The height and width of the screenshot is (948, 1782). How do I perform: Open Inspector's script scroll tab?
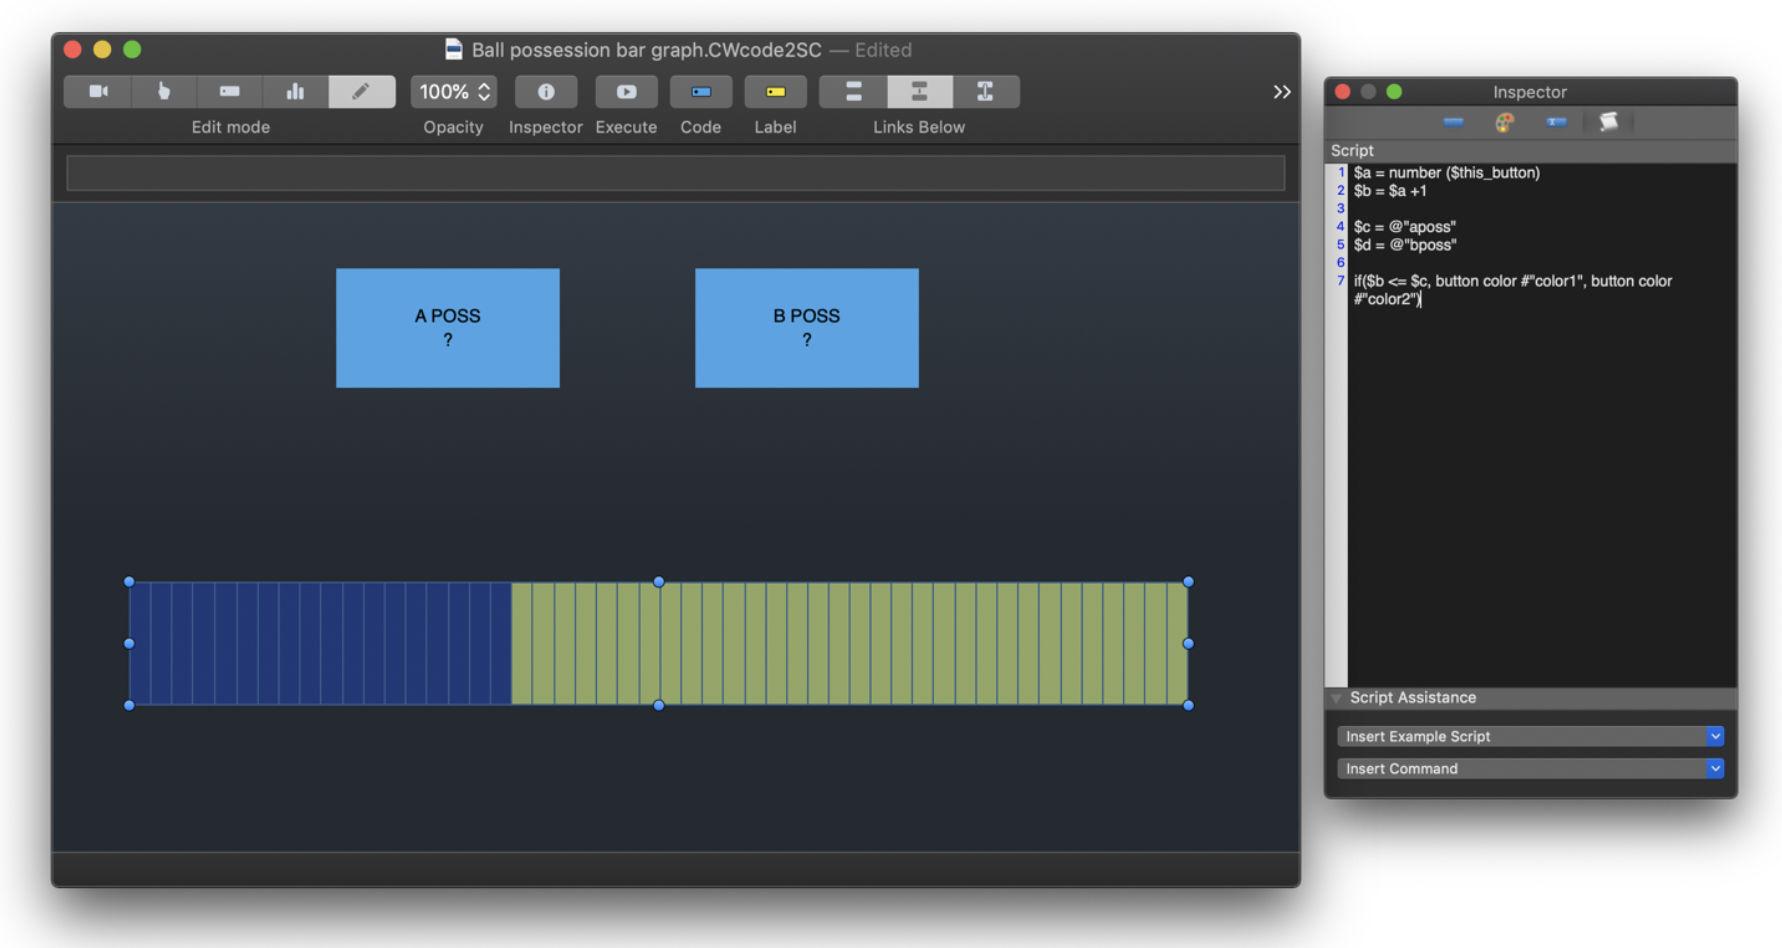click(x=1608, y=122)
